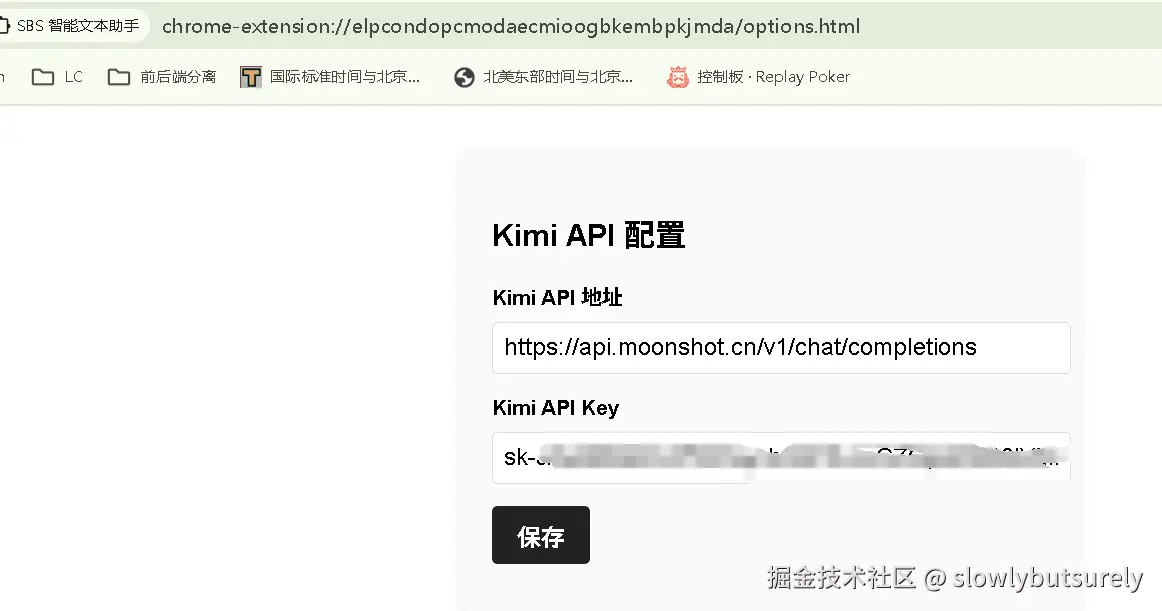Focus the Kimi API Key input field
Screen dimensions: 1162x611
pyautogui.click(x=781, y=458)
